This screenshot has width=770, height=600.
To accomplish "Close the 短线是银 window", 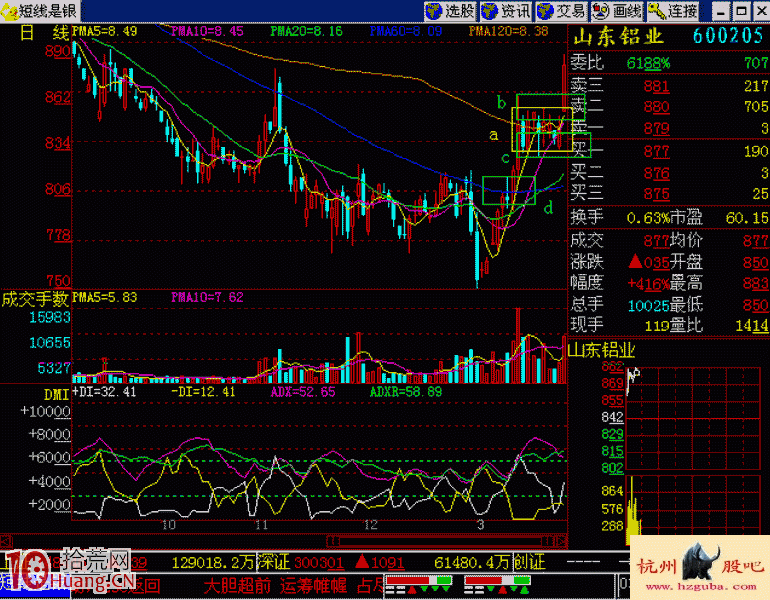I will (x=762, y=11).
